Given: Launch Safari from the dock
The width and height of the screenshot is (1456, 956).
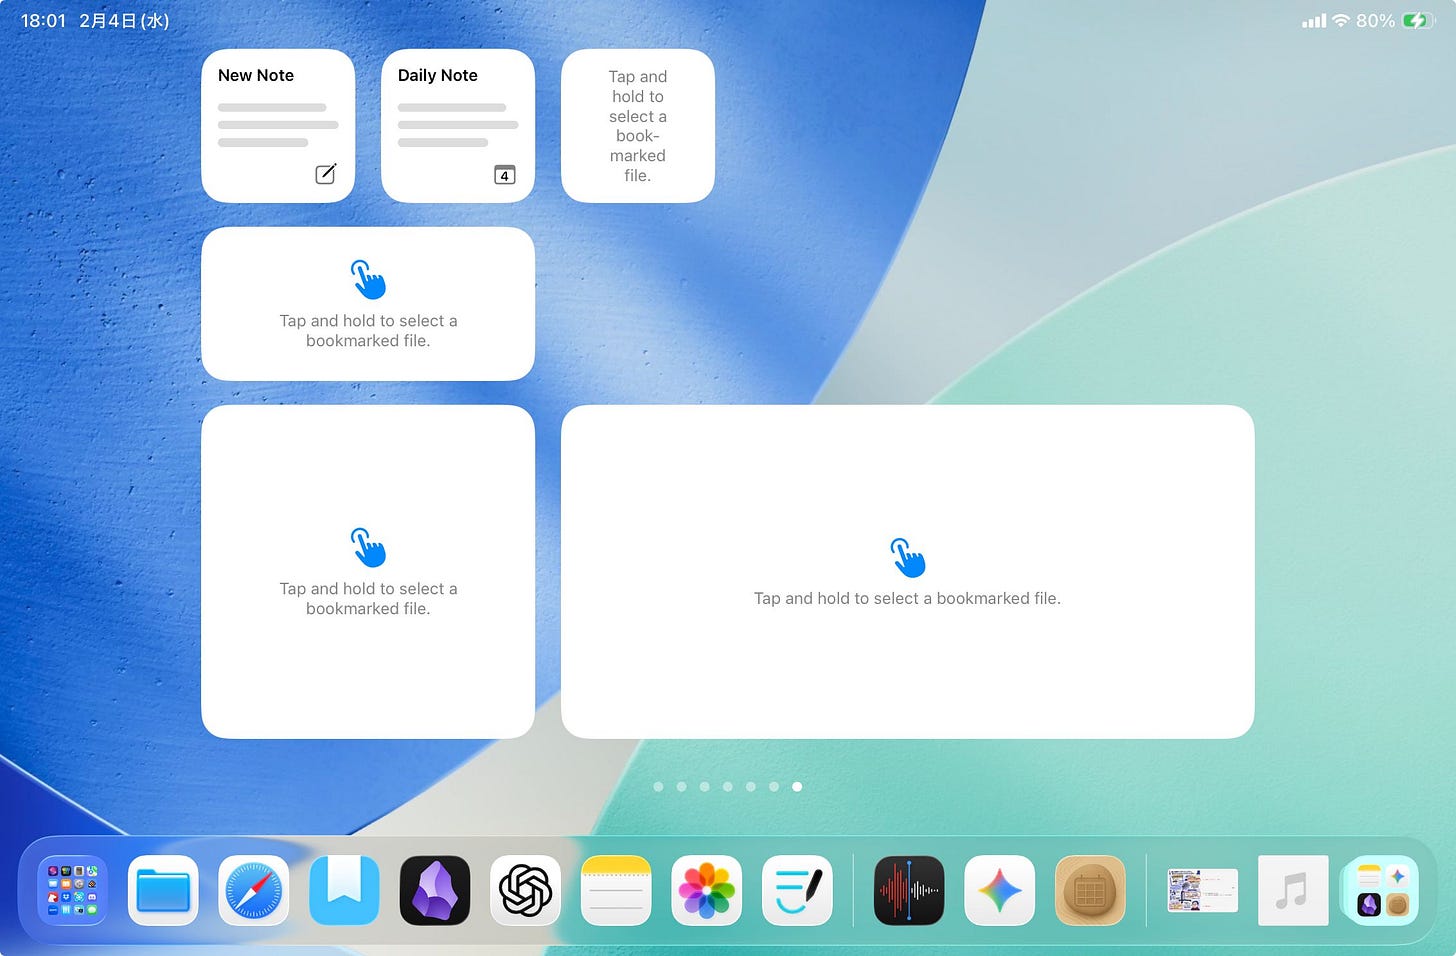Looking at the screenshot, I should pyautogui.click(x=254, y=890).
